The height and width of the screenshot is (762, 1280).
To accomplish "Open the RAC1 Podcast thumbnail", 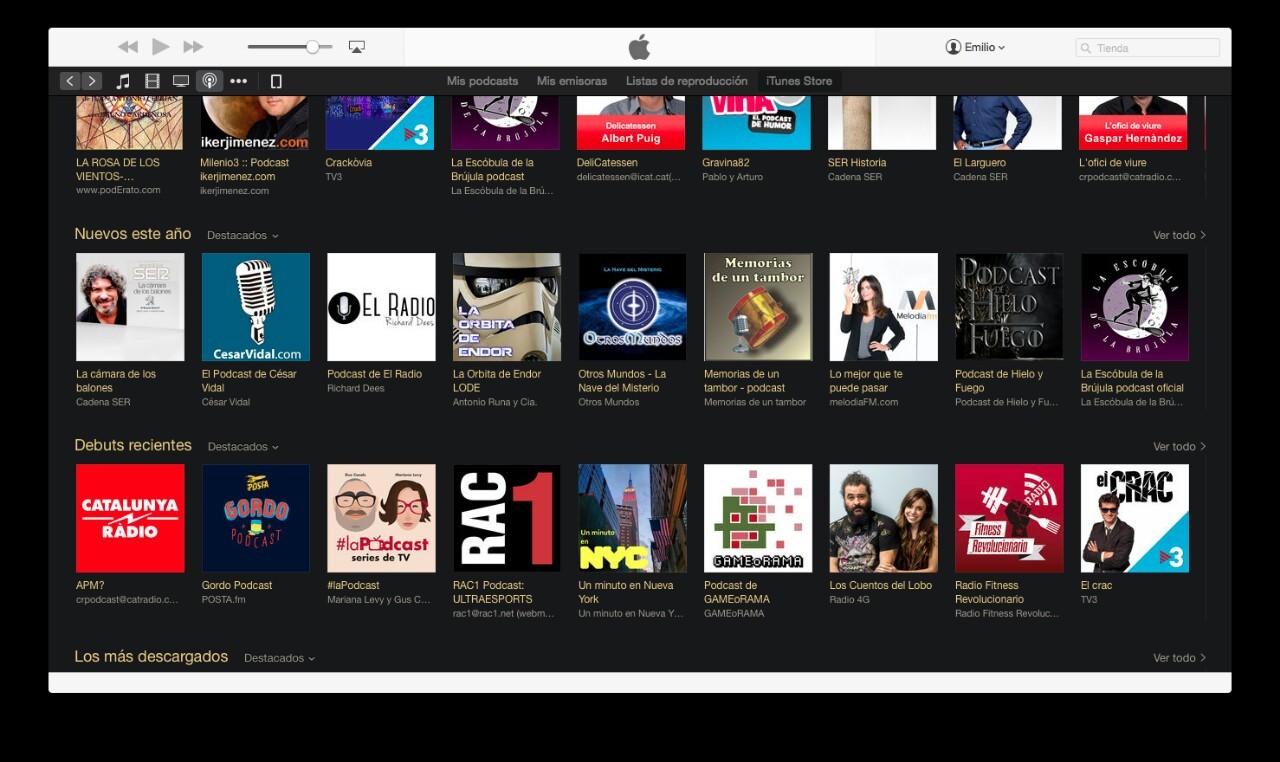I will point(507,518).
